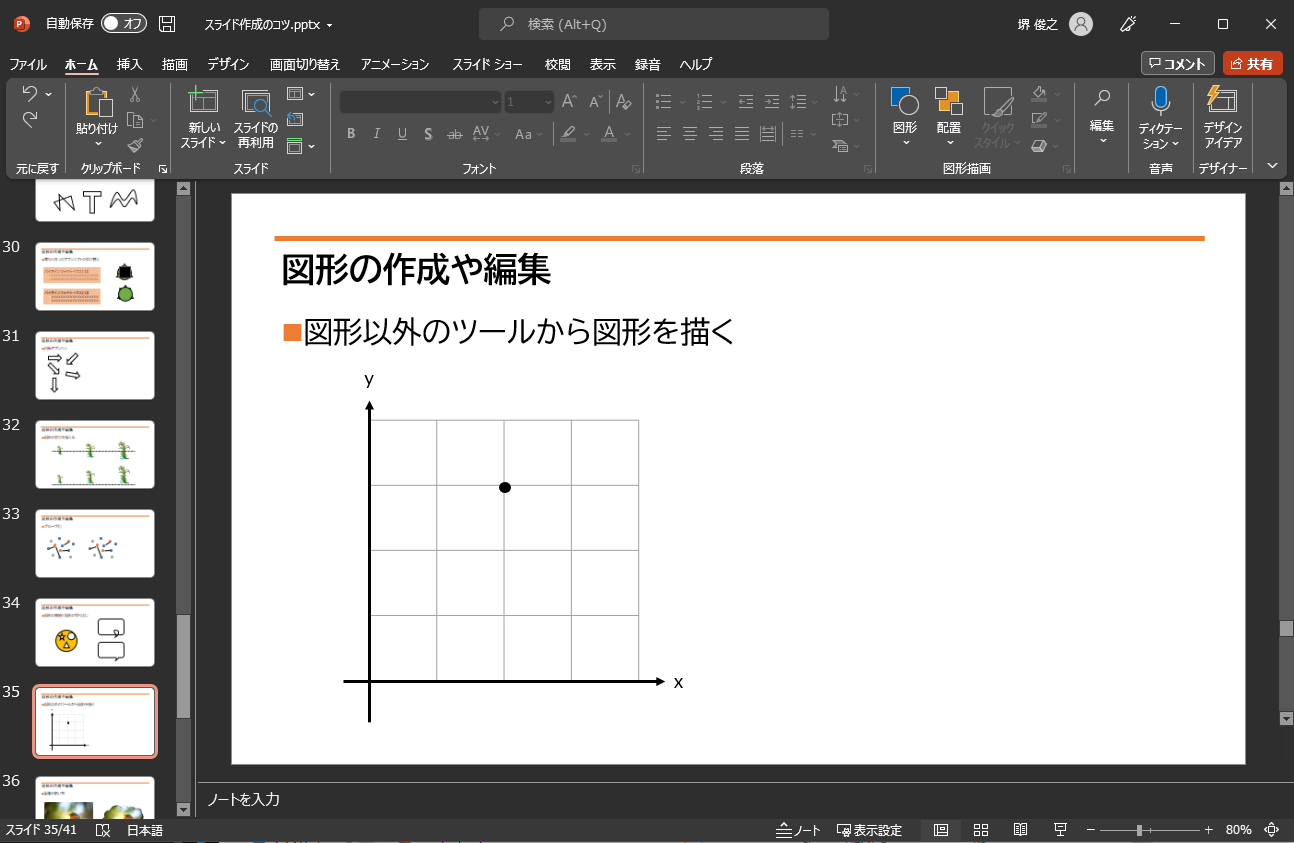Click the Reset slide icon
Viewport: 1294px width, 843px height.
(x=295, y=120)
